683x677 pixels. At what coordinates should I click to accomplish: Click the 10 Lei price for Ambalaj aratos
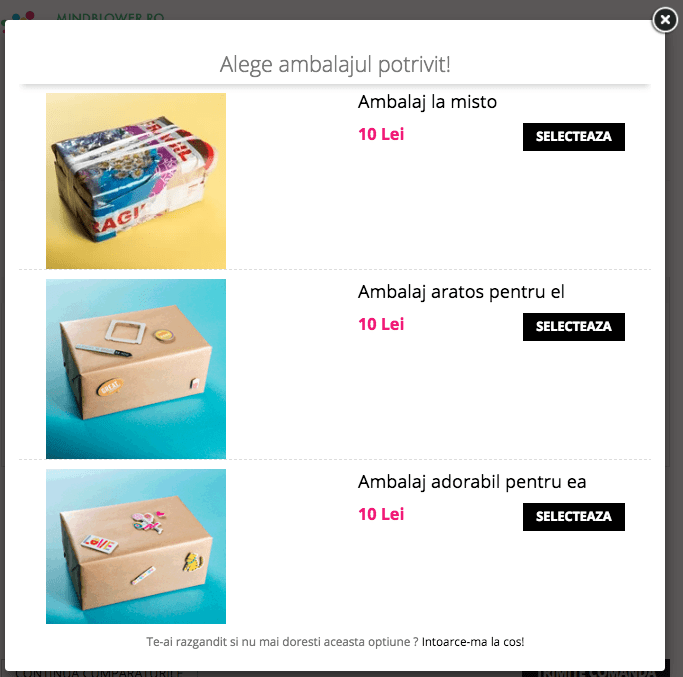381,324
